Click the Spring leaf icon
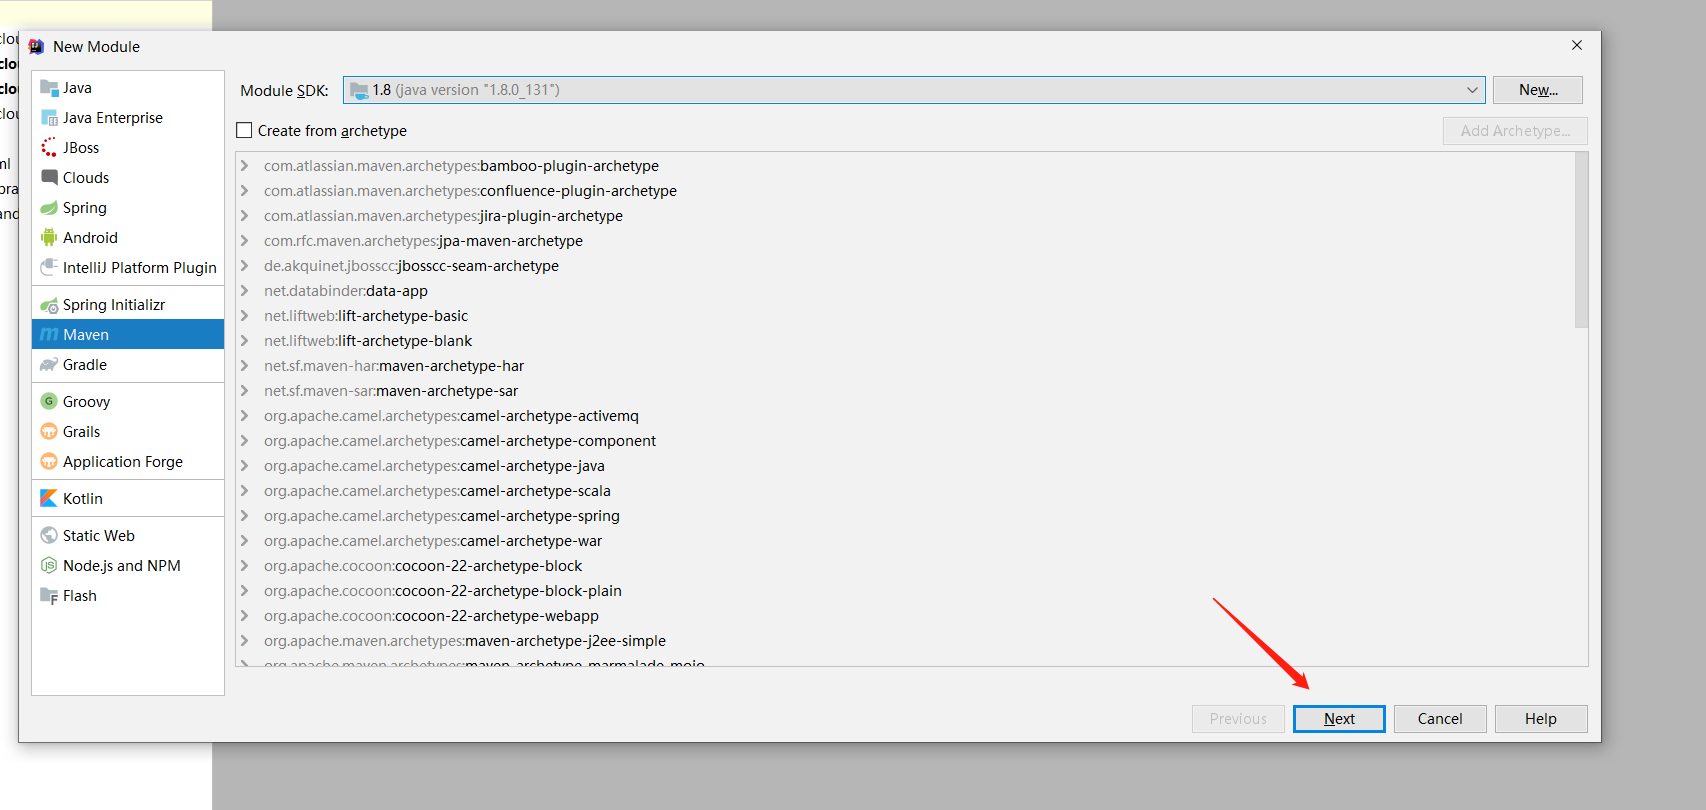 coord(49,208)
